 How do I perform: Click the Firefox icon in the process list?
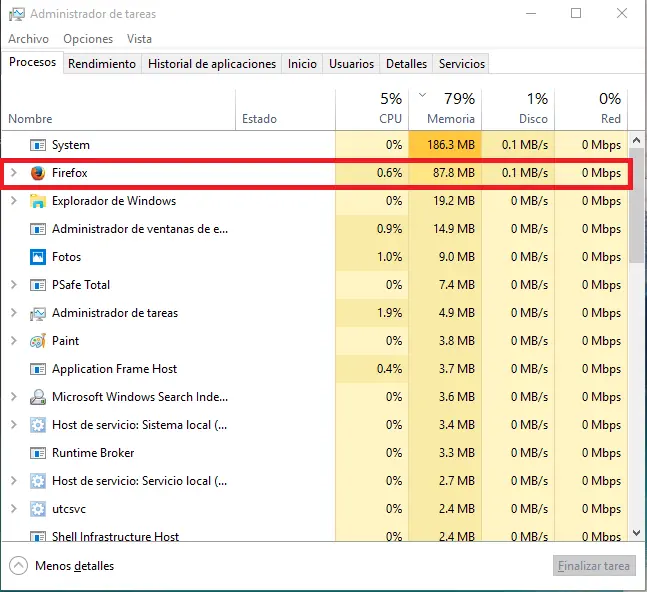(38, 173)
